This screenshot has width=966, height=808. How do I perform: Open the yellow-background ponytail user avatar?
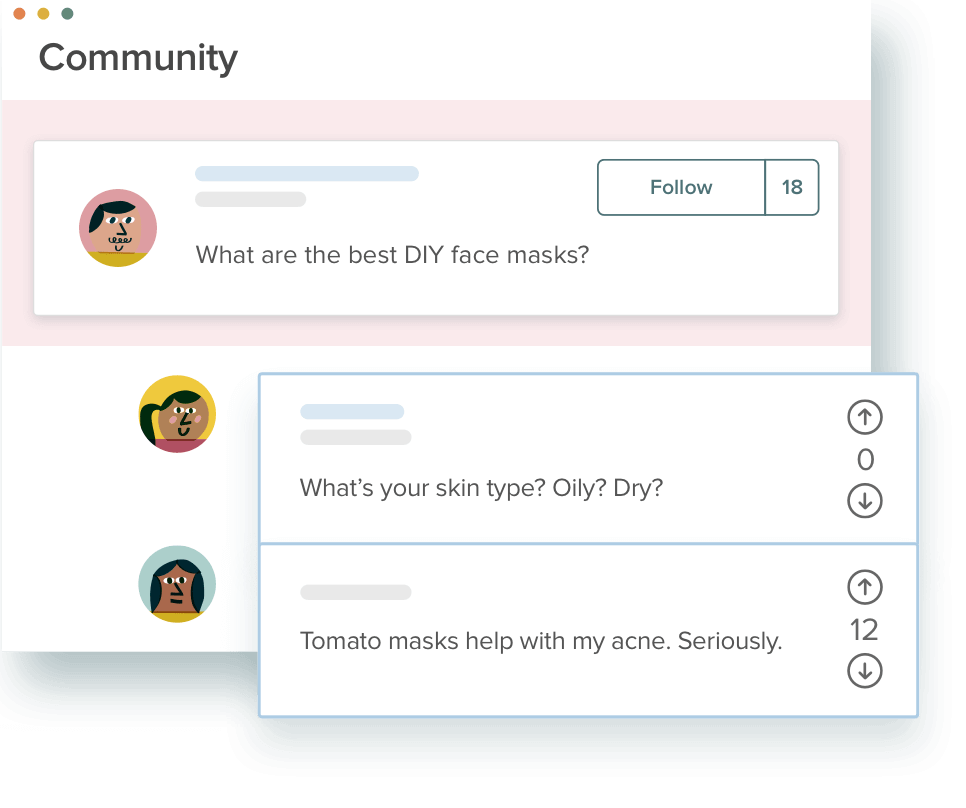click(177, 414)
